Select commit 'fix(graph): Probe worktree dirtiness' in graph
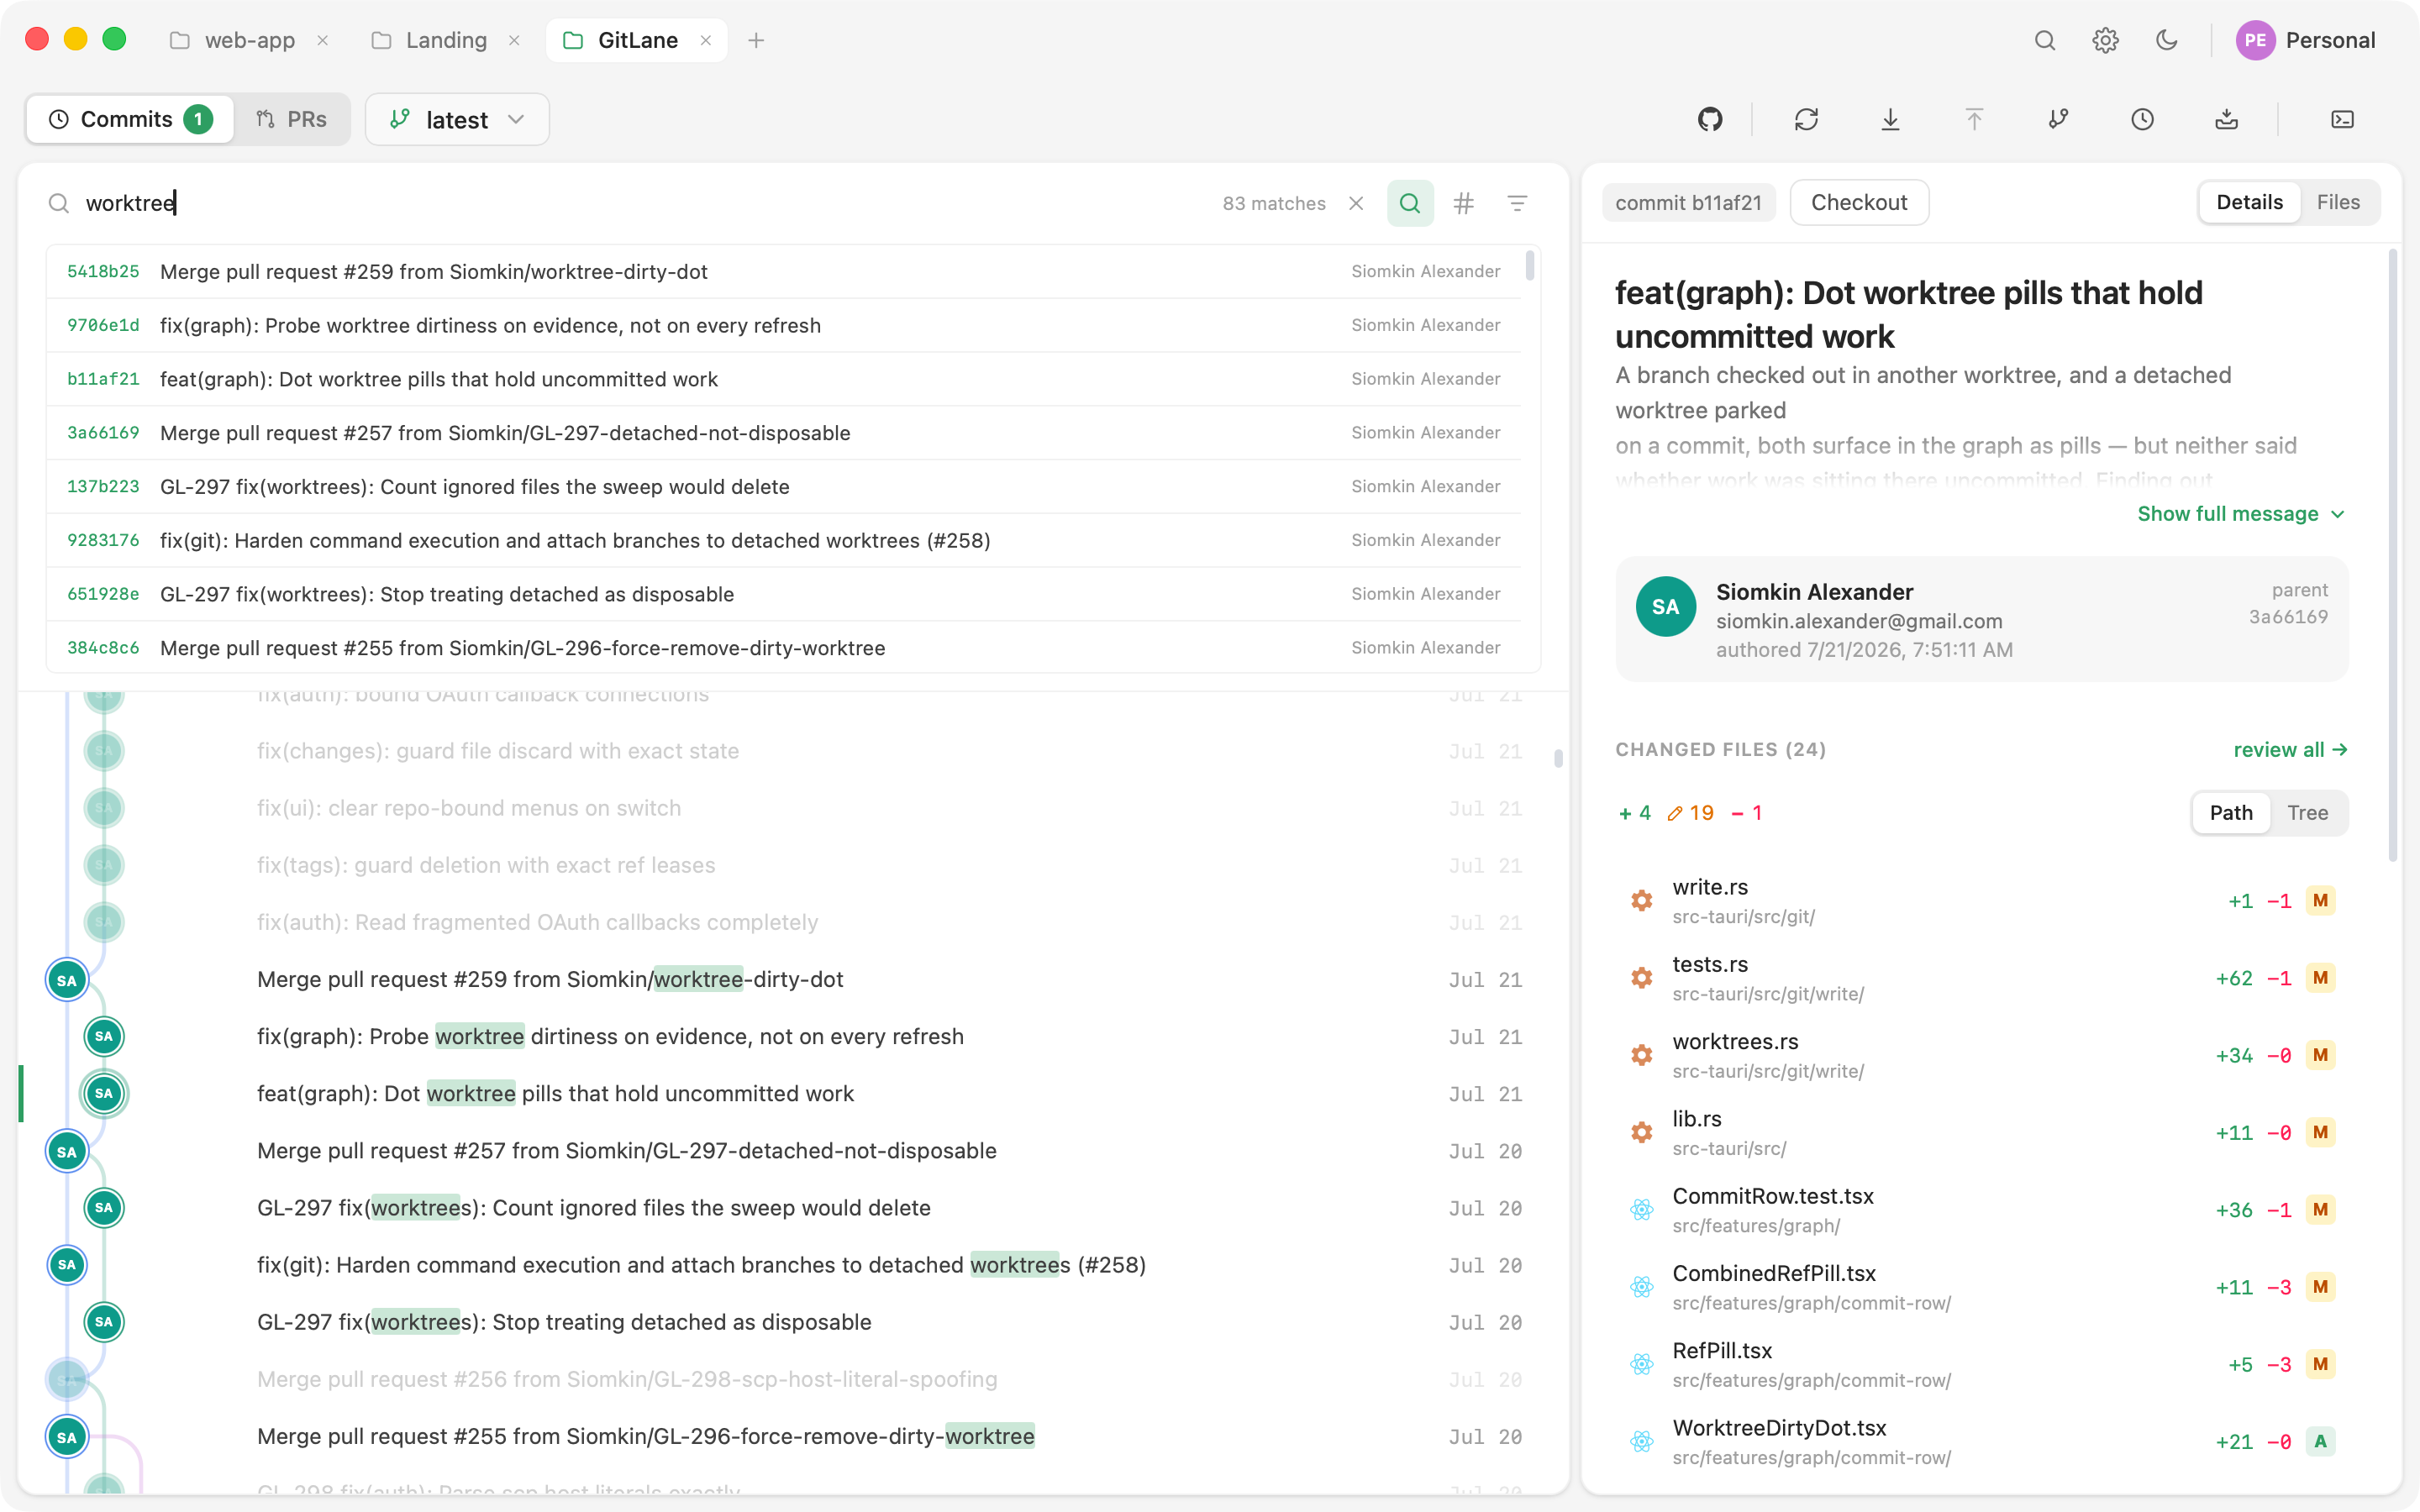This screenshot has height=1512, width=2420. tap(795, 1036)
